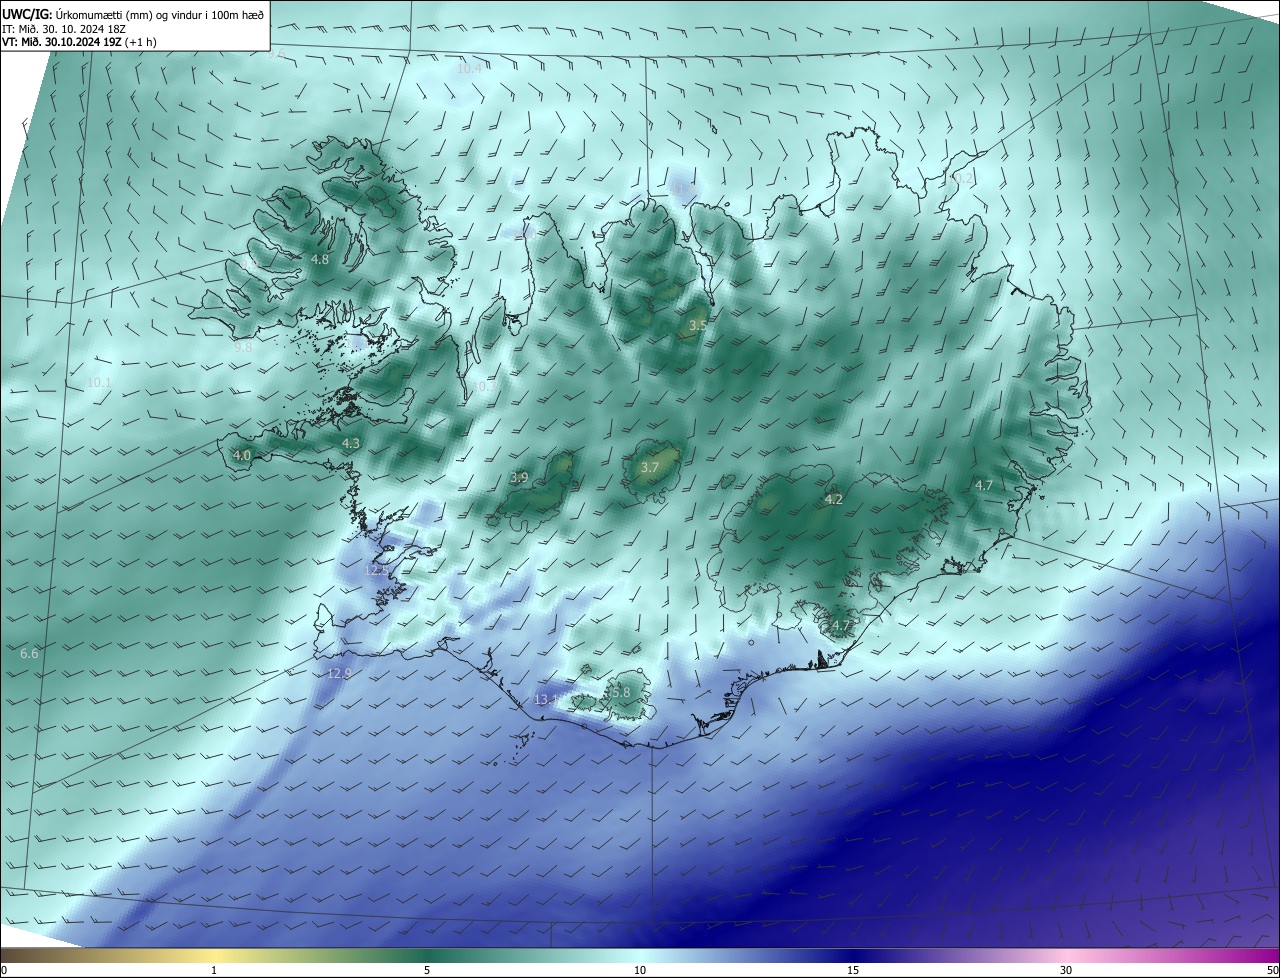The height and width of the screenshot is (978, 1280).
Task: Click the 10.2 value off the northeast coast
Action: point(962,178)
